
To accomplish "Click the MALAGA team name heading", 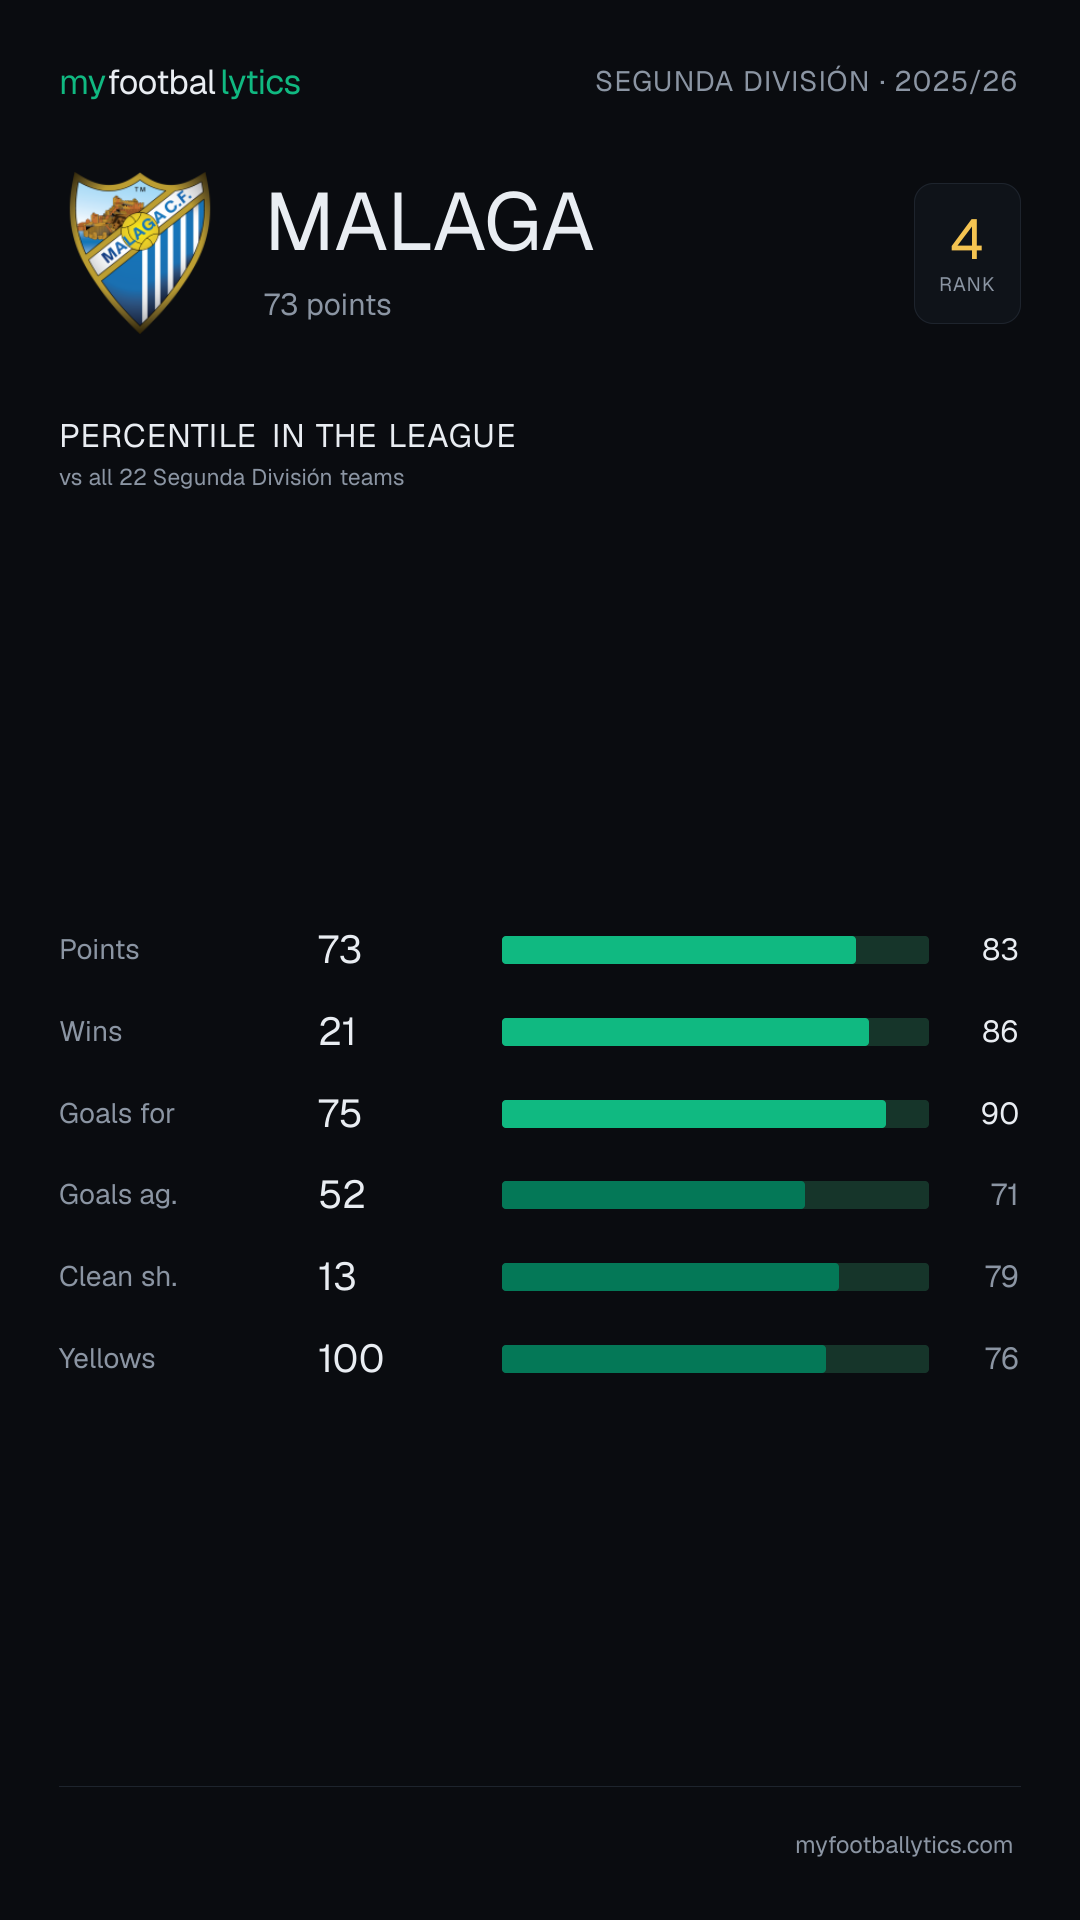I will click(430, 222).
